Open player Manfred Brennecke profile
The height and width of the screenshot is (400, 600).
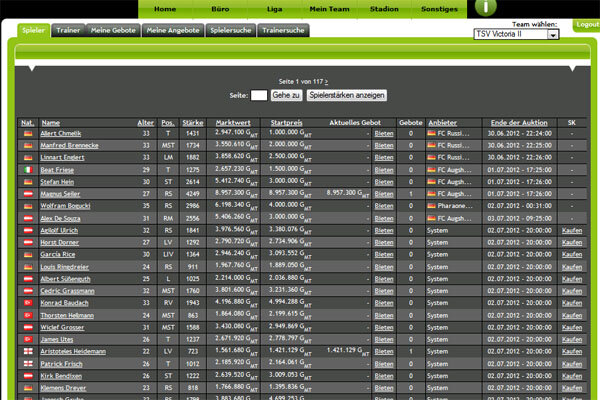69,145
